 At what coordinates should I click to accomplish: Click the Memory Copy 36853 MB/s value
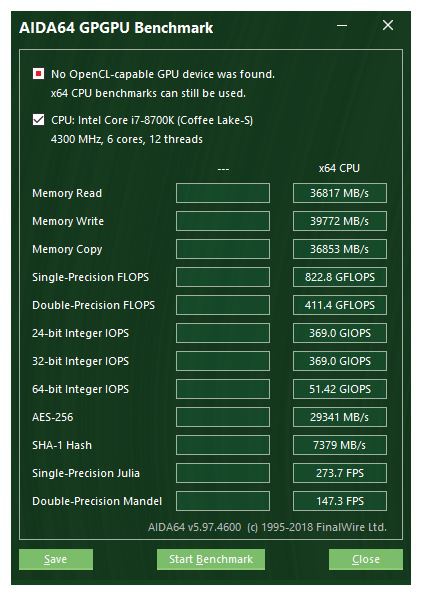pyautogui.click(x=340, y=249)
